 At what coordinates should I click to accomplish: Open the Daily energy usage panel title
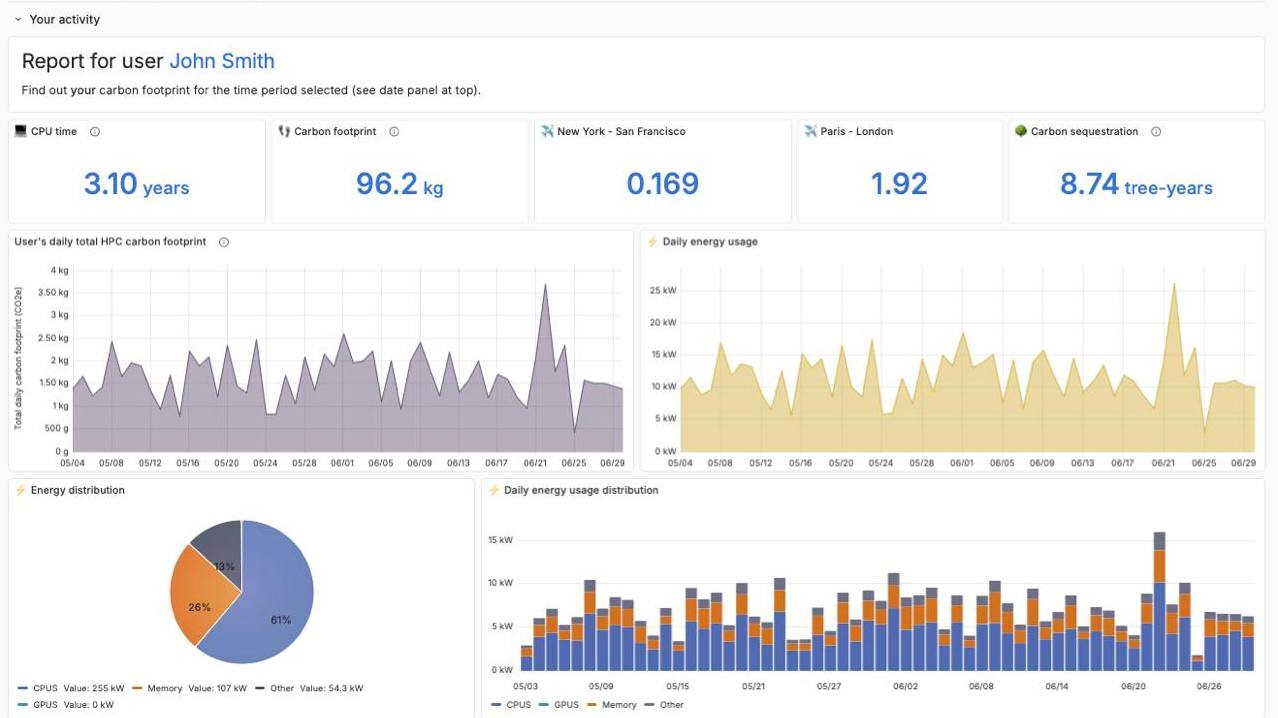(710, 242)
